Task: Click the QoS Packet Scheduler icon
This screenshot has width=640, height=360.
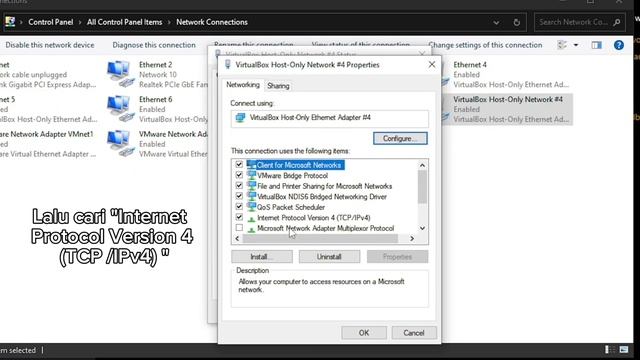Action: 251,207
